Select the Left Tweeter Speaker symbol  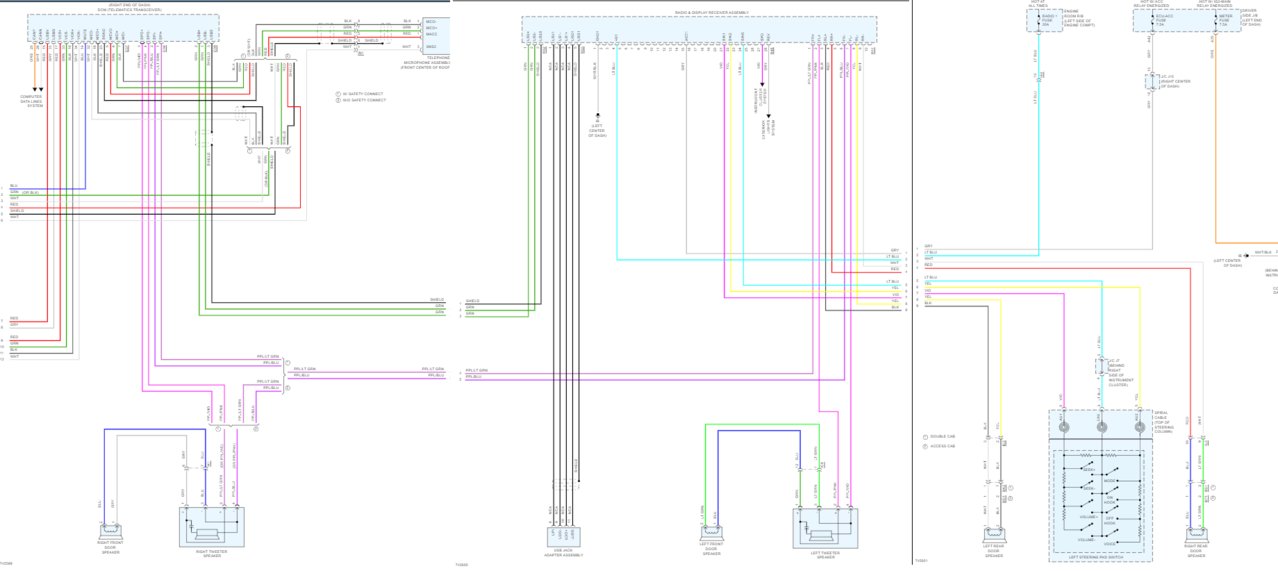[826, 527]
